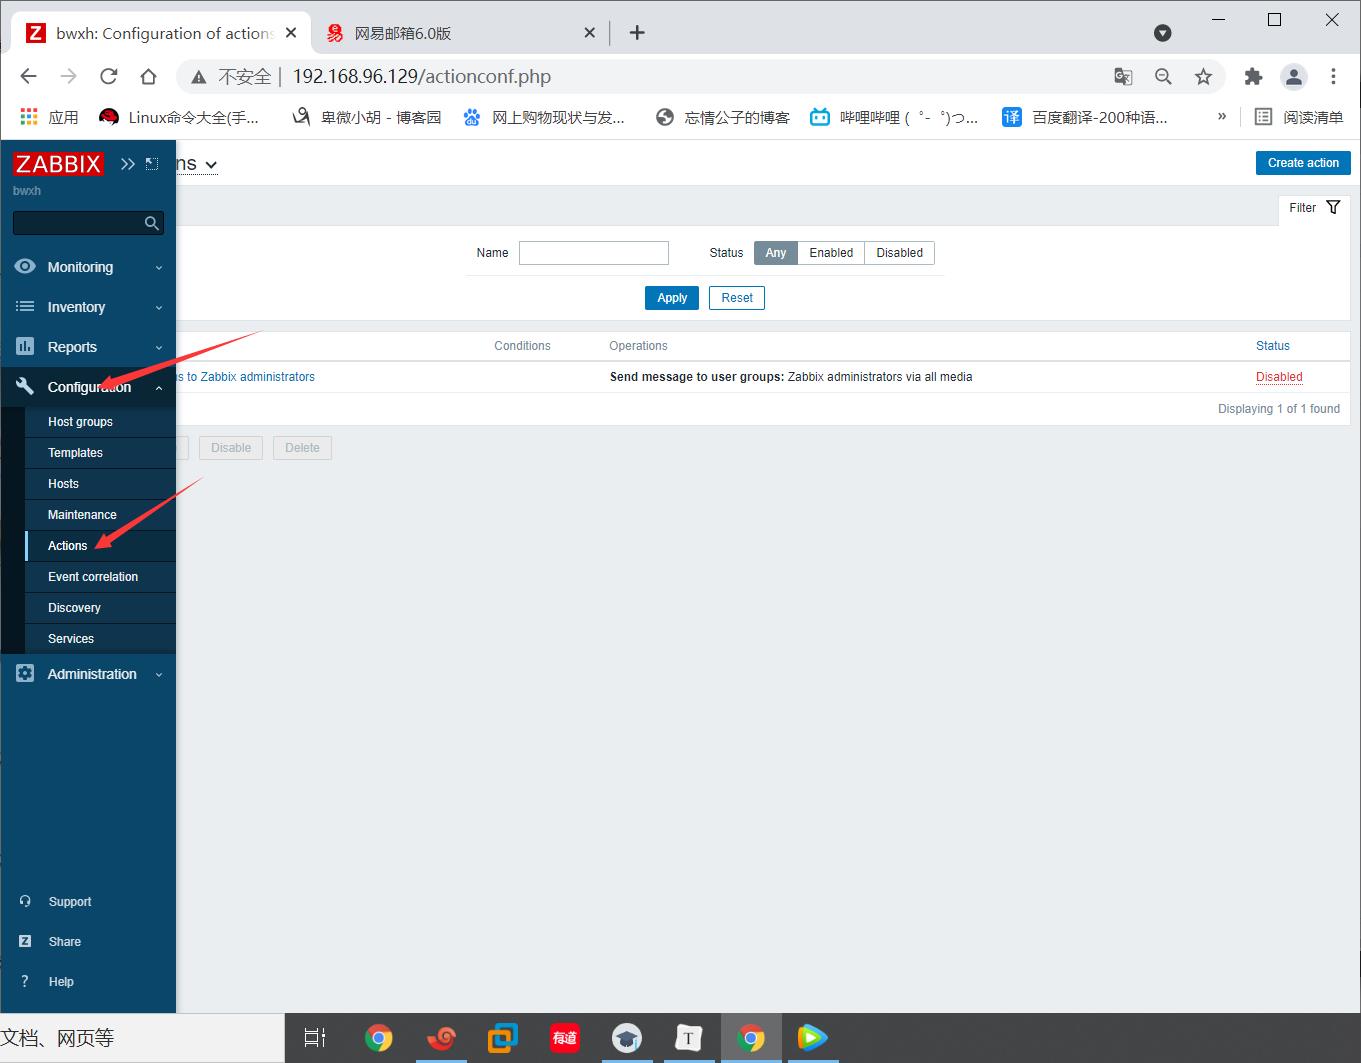The width and height of the screenshot is (1361, 1063).
Task: Click the Reset filter button
Action: 737,298
